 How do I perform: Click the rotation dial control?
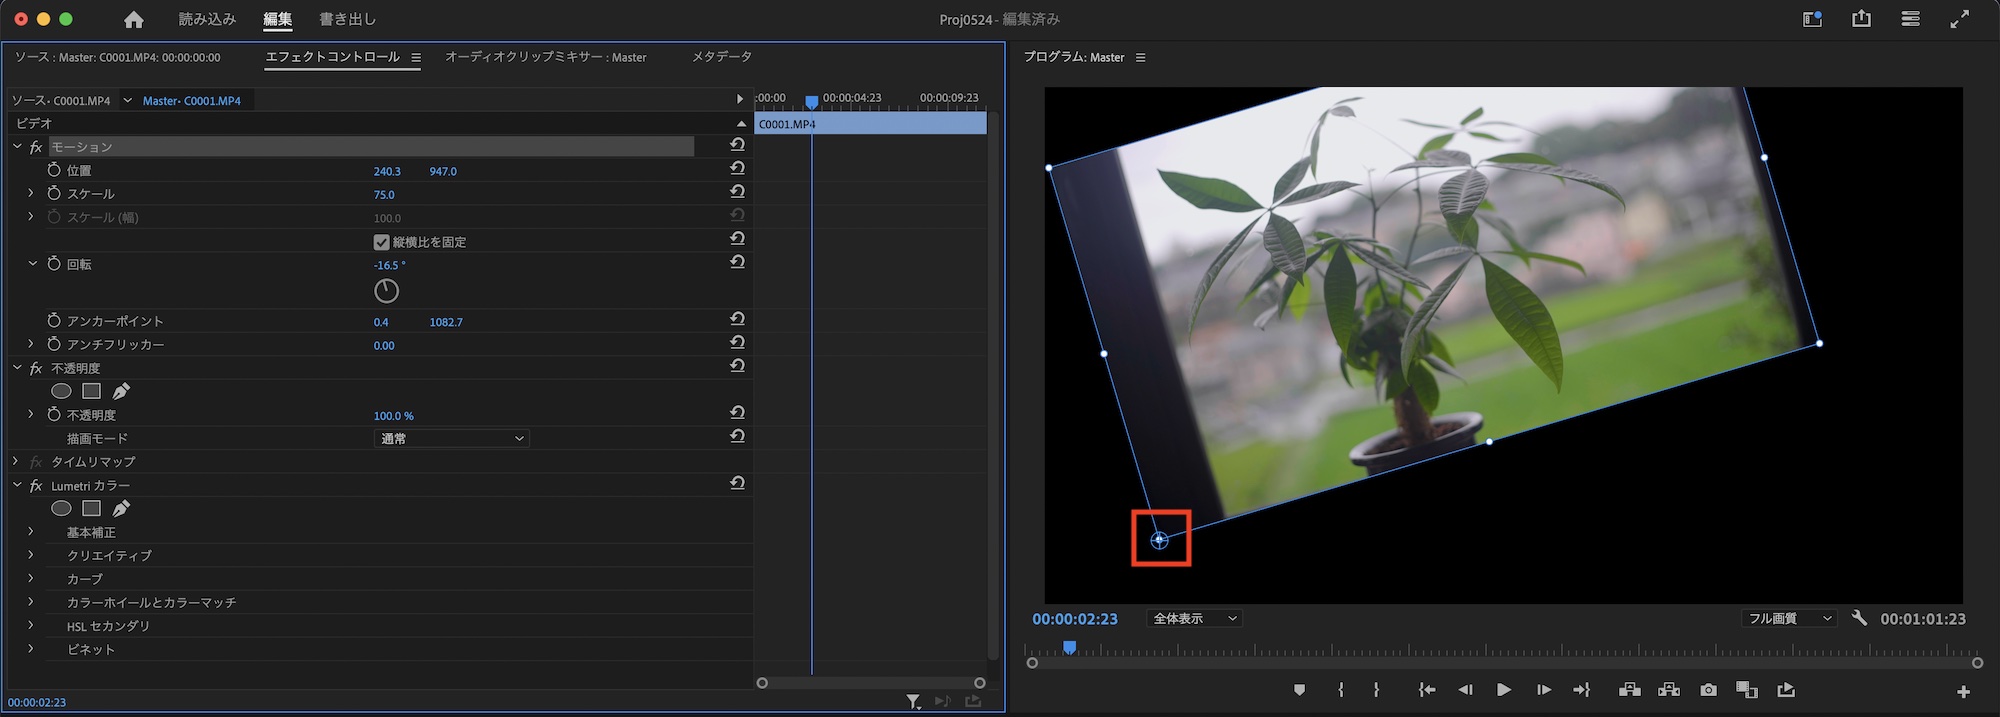pyautogui.click(x=386, y=291)
